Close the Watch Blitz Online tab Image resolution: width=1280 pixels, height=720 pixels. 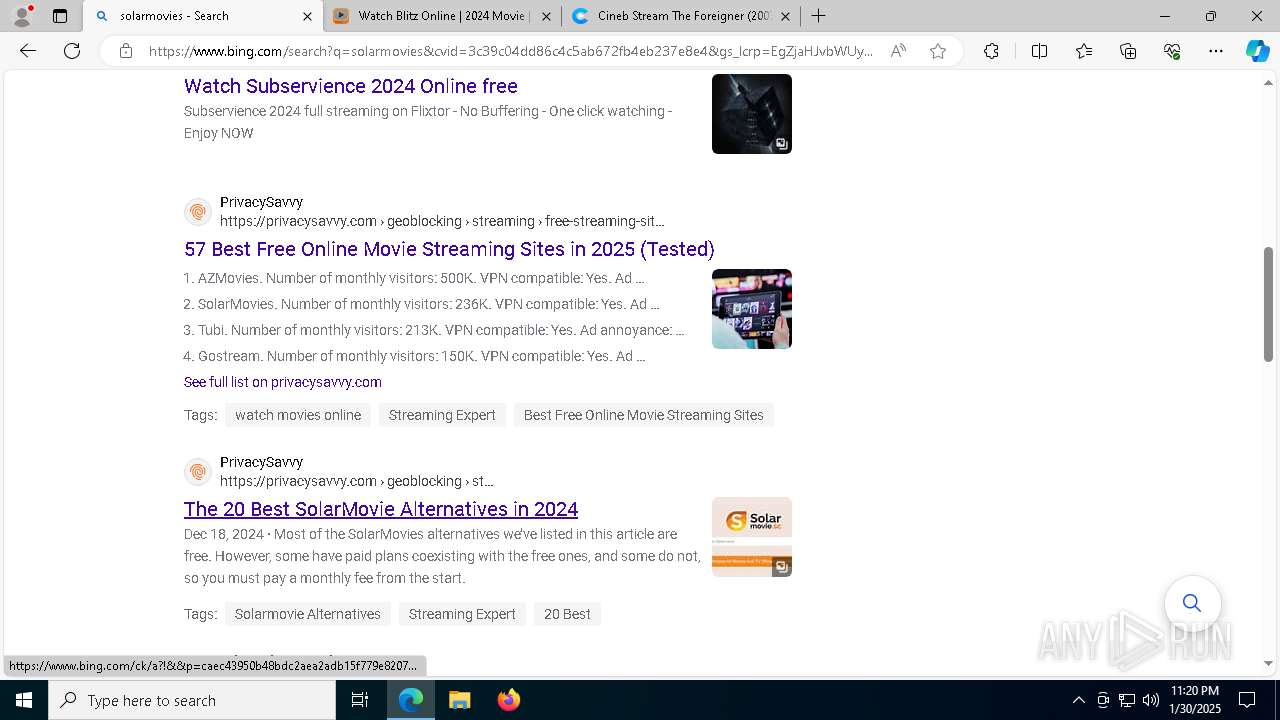click(x=546, y=16)
